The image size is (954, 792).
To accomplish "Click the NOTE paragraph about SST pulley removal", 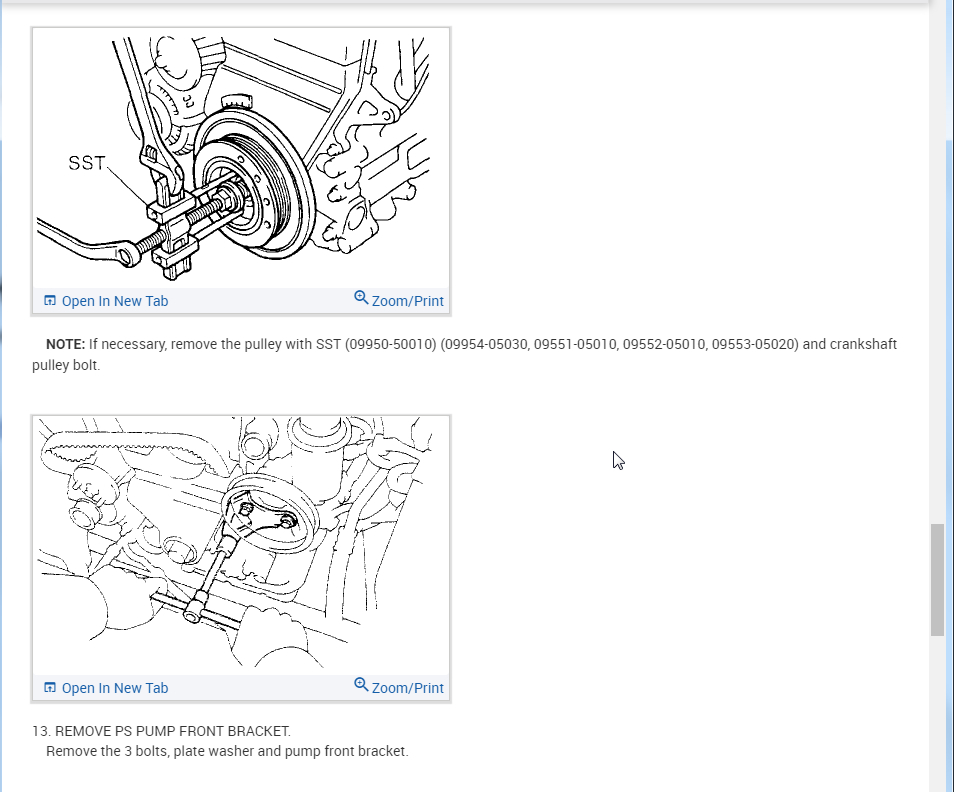I will click(x=464, y=355).
